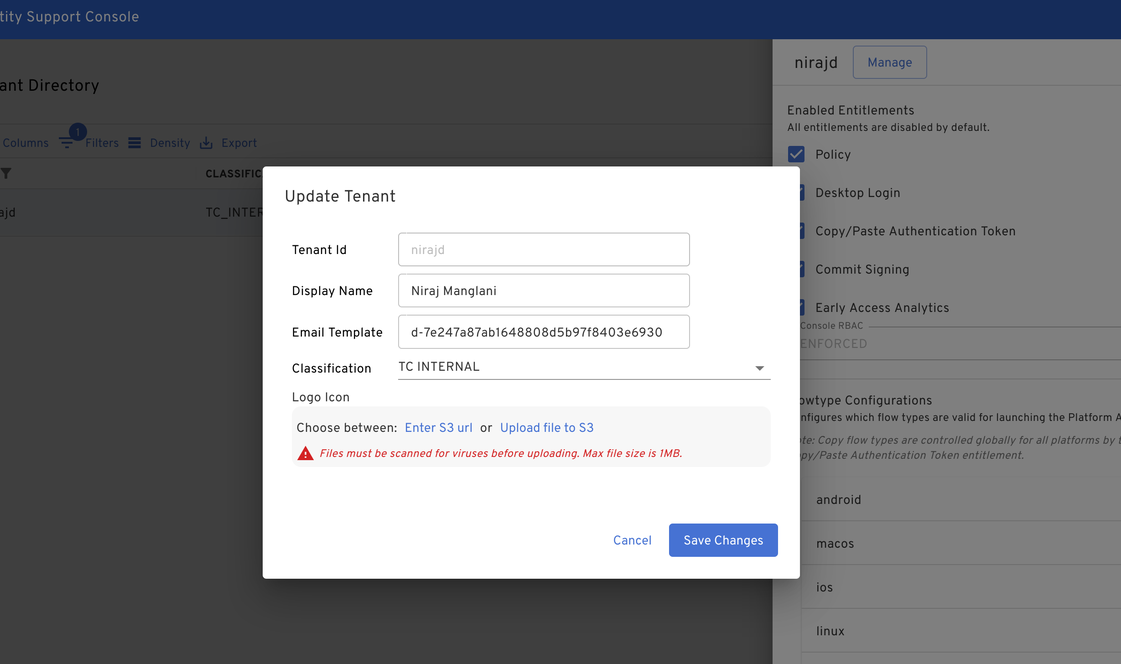
Task: Click the Enter S3 url link
Action: click(438, 428)
